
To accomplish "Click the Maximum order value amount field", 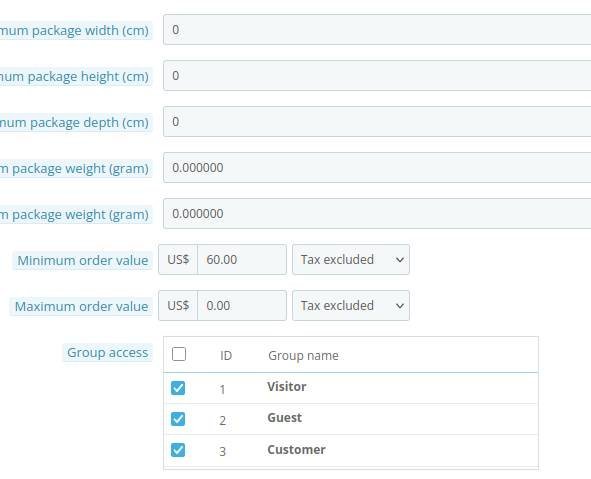I will 242,306.
